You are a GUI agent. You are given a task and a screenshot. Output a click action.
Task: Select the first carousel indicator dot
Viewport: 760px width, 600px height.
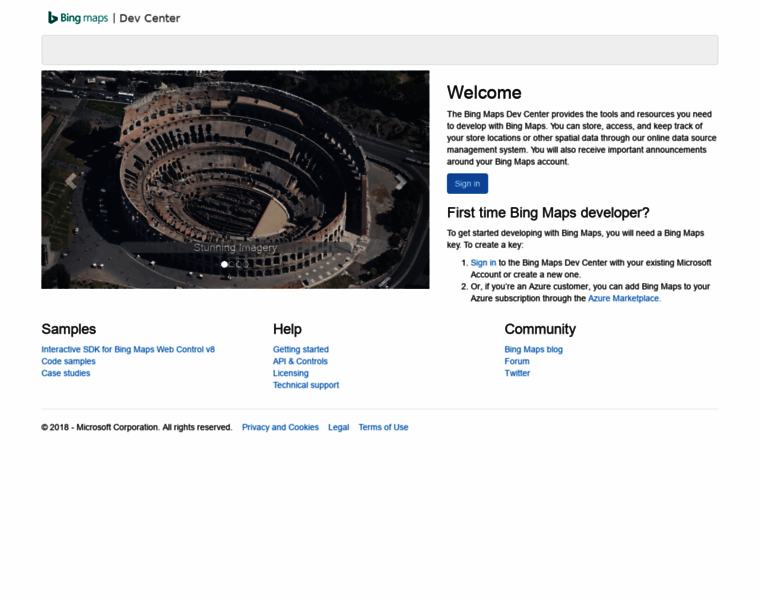coord(224,264)
